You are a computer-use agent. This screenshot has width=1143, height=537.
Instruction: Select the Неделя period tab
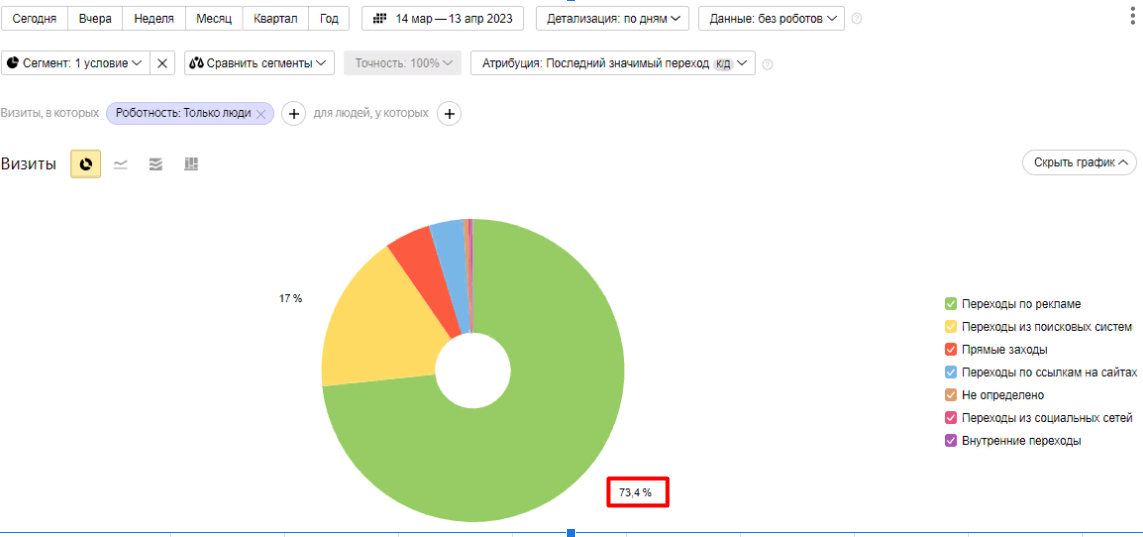pos(154,18)
